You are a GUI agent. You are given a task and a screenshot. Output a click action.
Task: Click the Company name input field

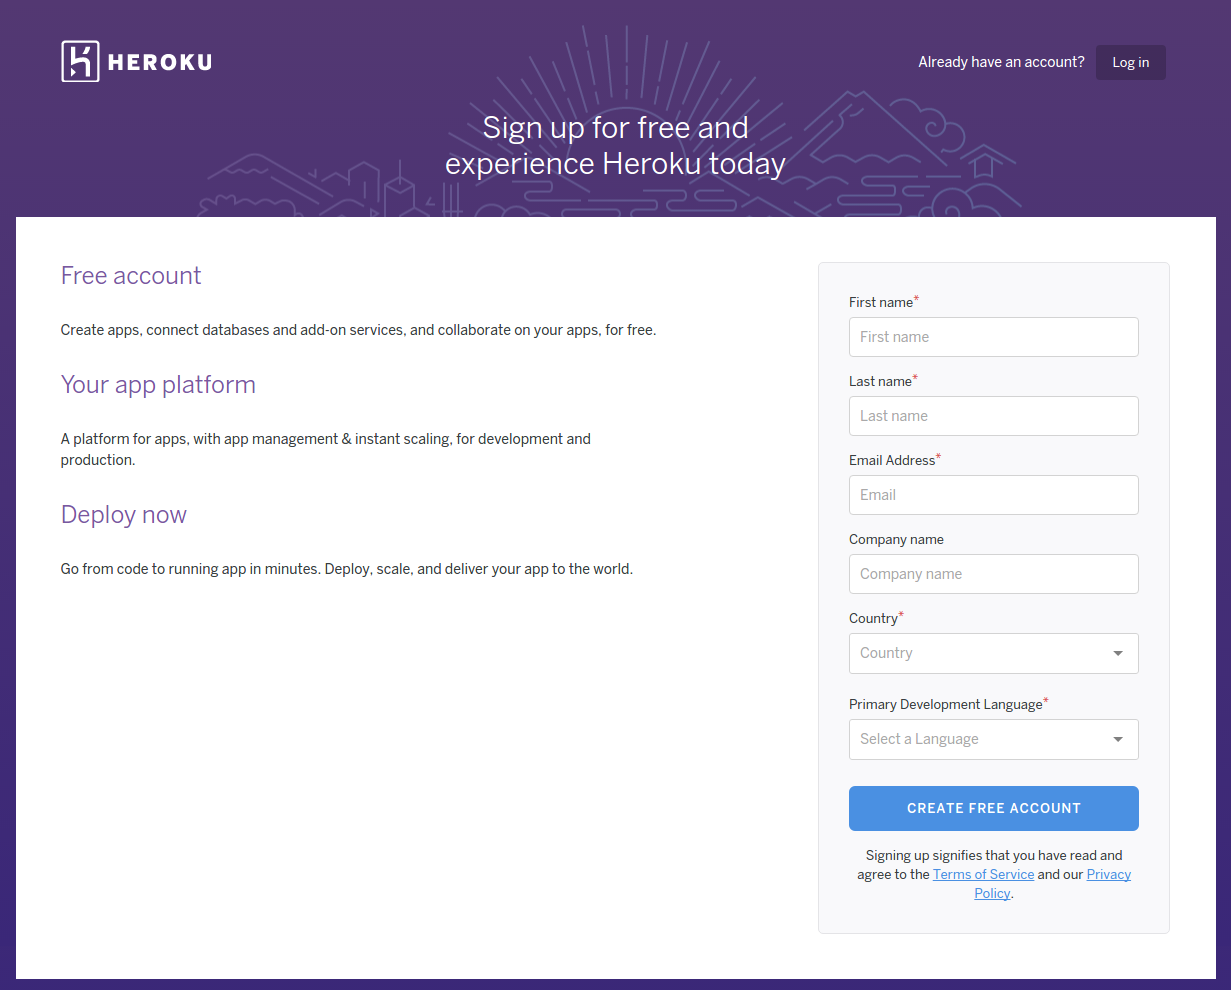tap(993, 574)
